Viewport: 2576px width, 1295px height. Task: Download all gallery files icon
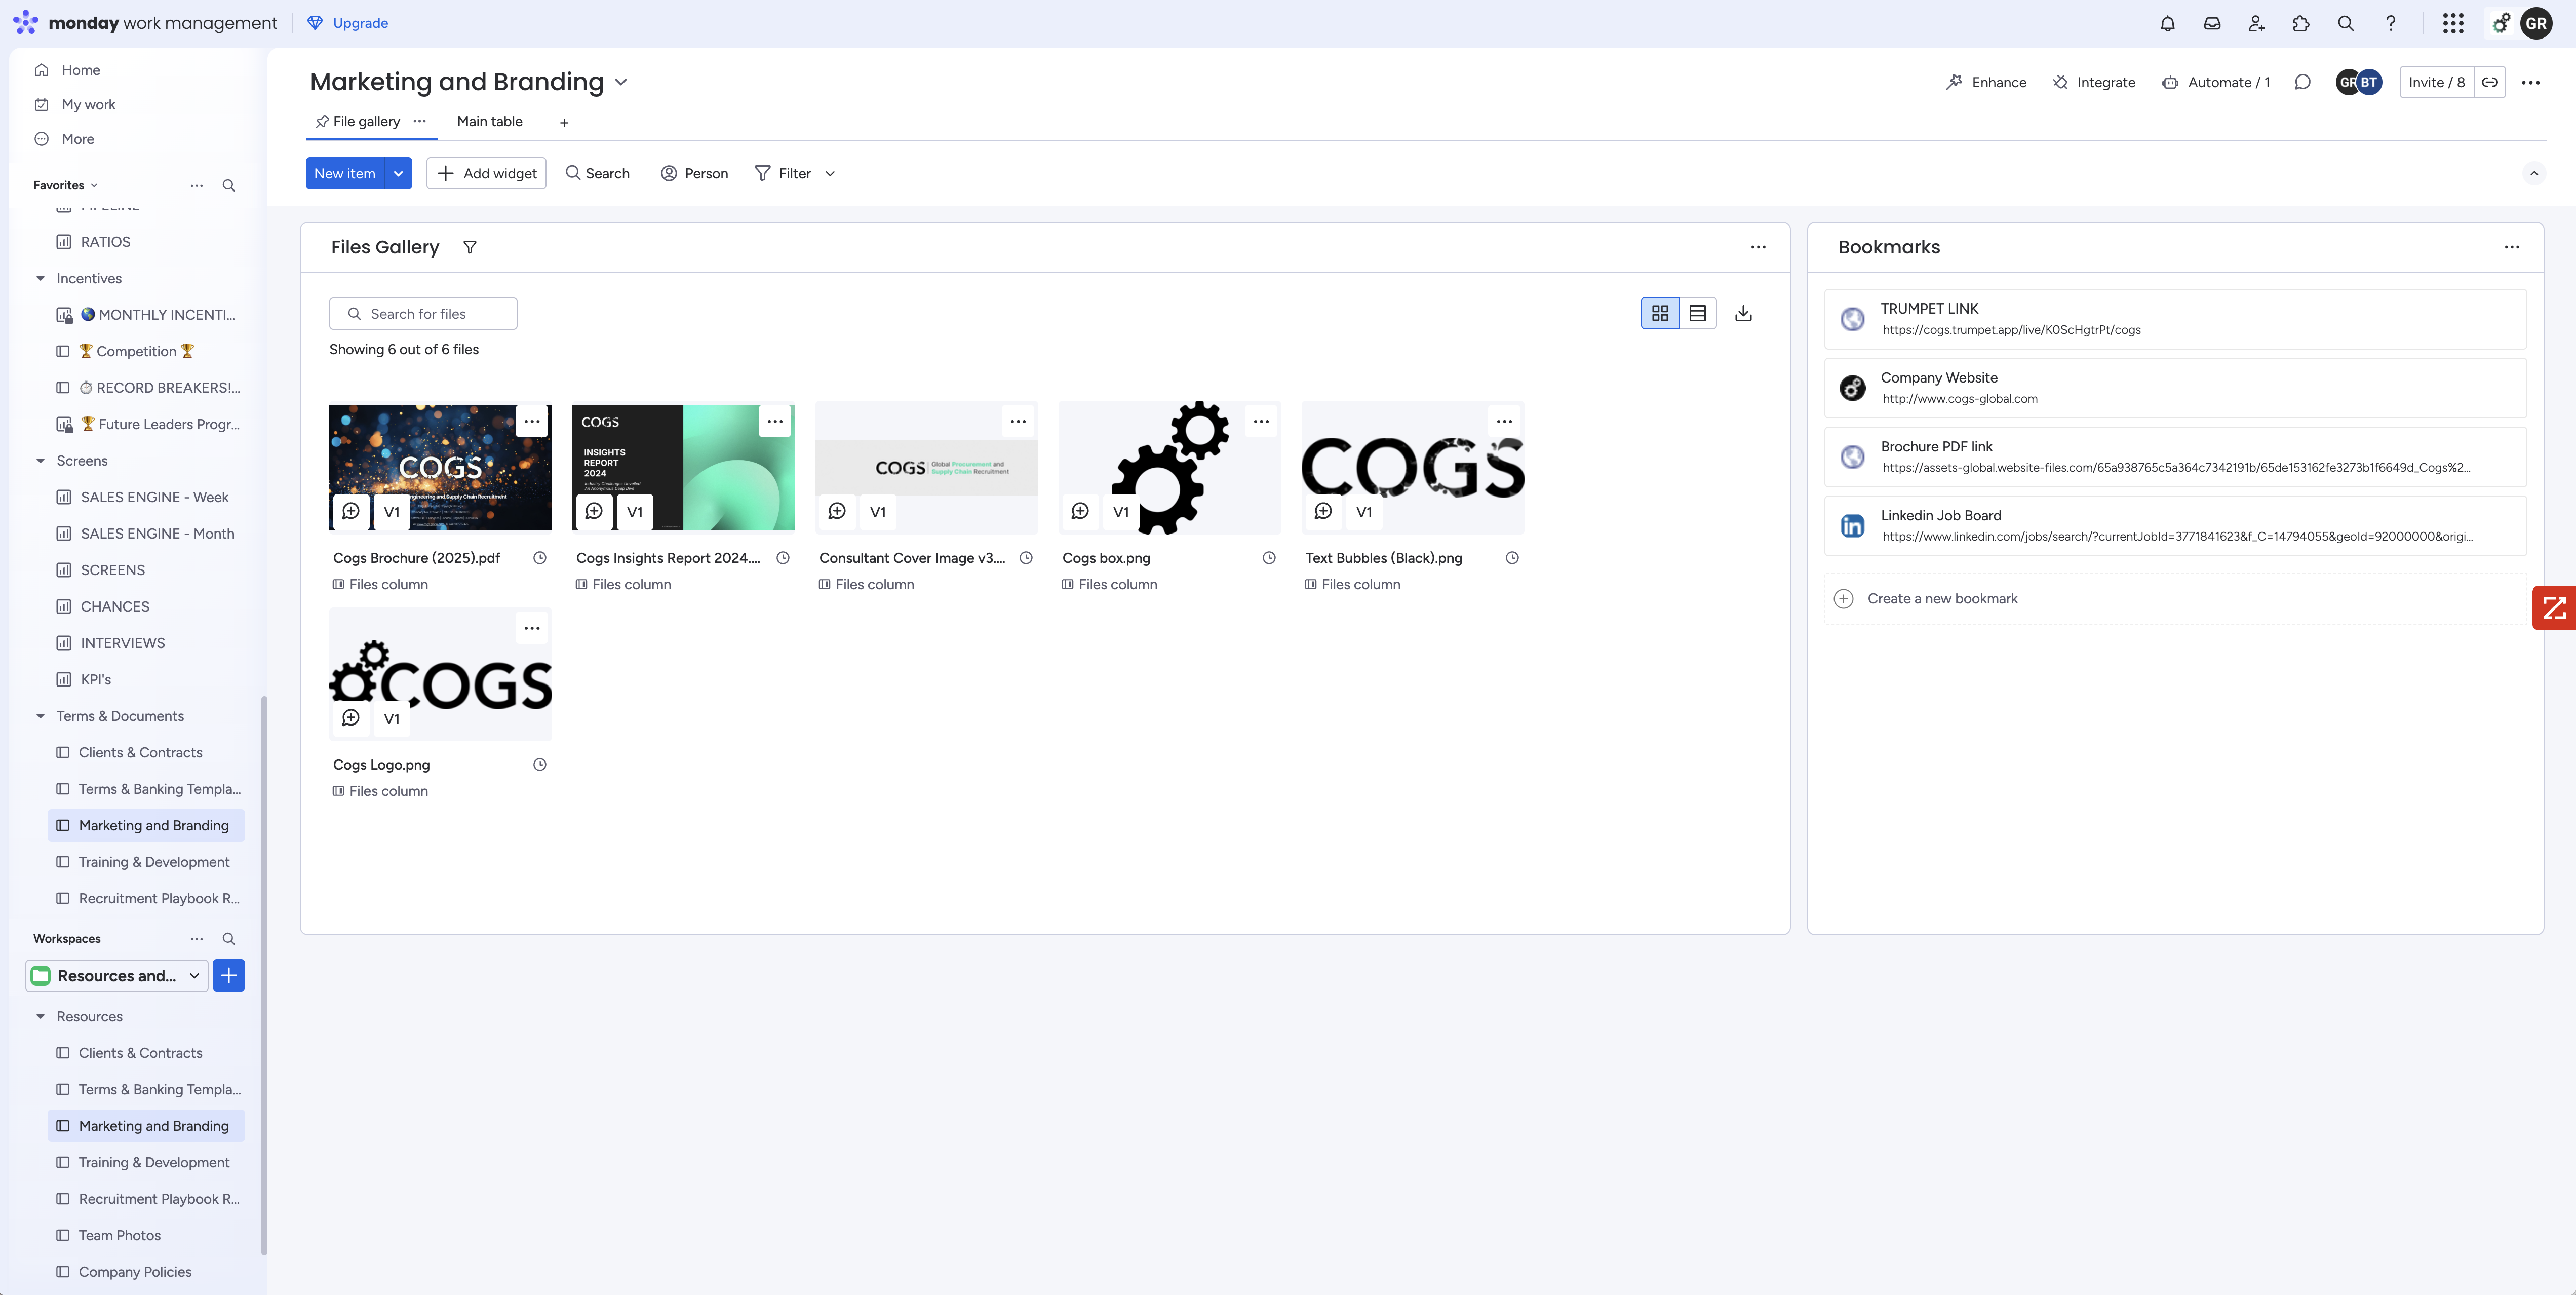point(1743,313)
